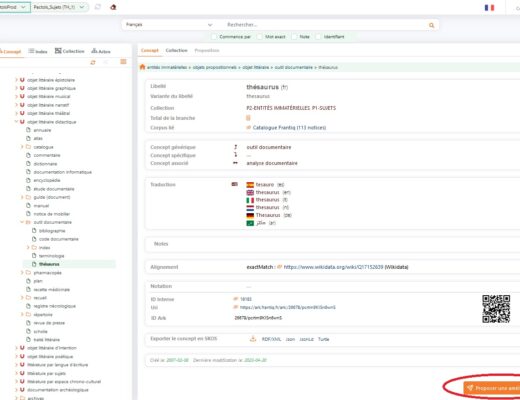The width and height of the screenshot is (520, 400).
Task: Click the copy icon next to thesaurus selector
Action: tap(98, 7)
